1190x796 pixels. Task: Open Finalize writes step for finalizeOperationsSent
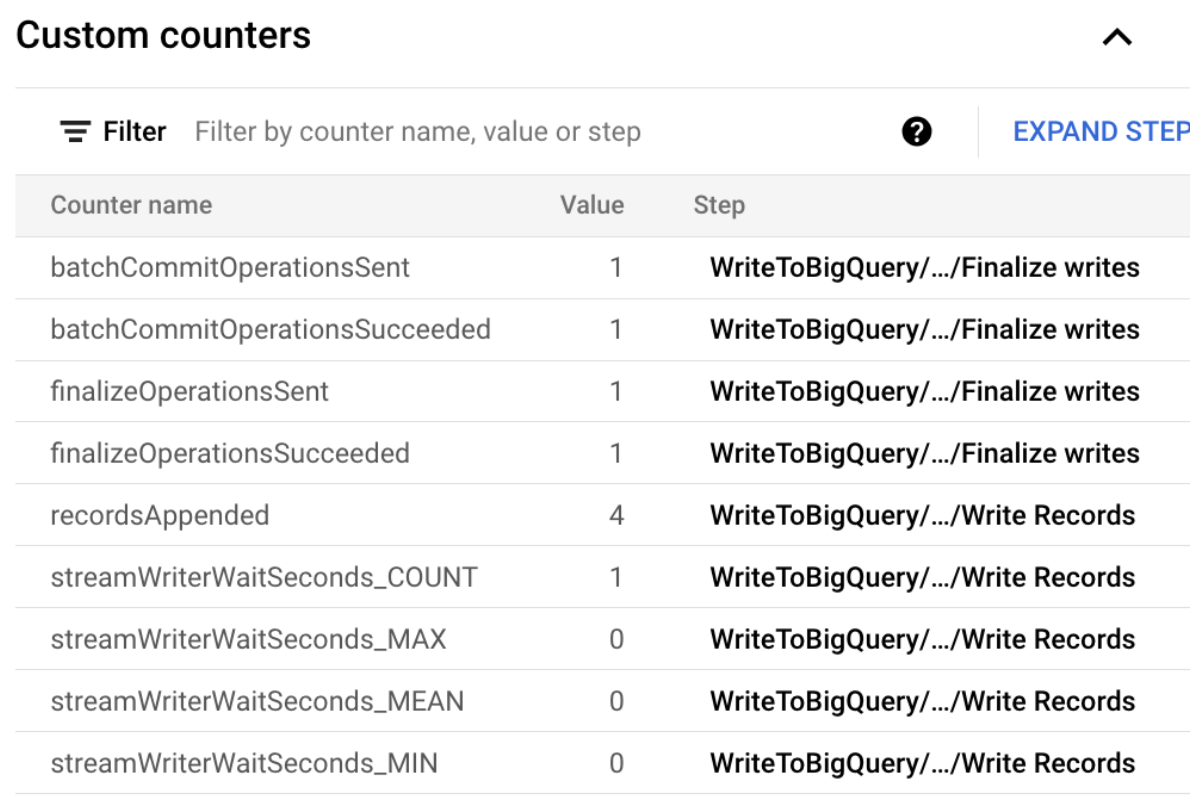pyautogui.click(x=924, y=392)
